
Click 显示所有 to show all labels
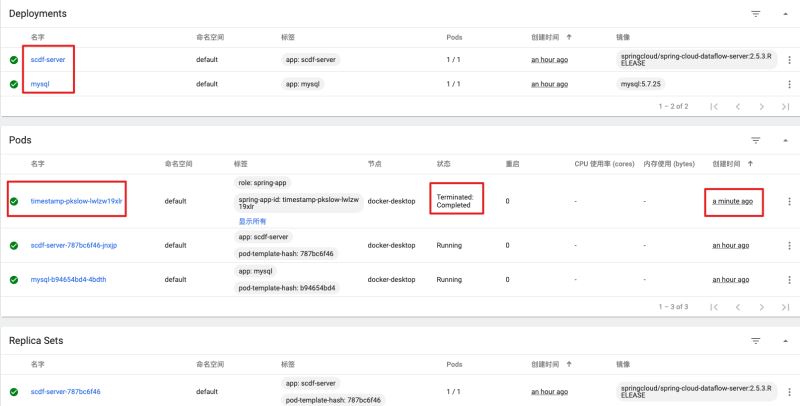click(x=252, y=221)
